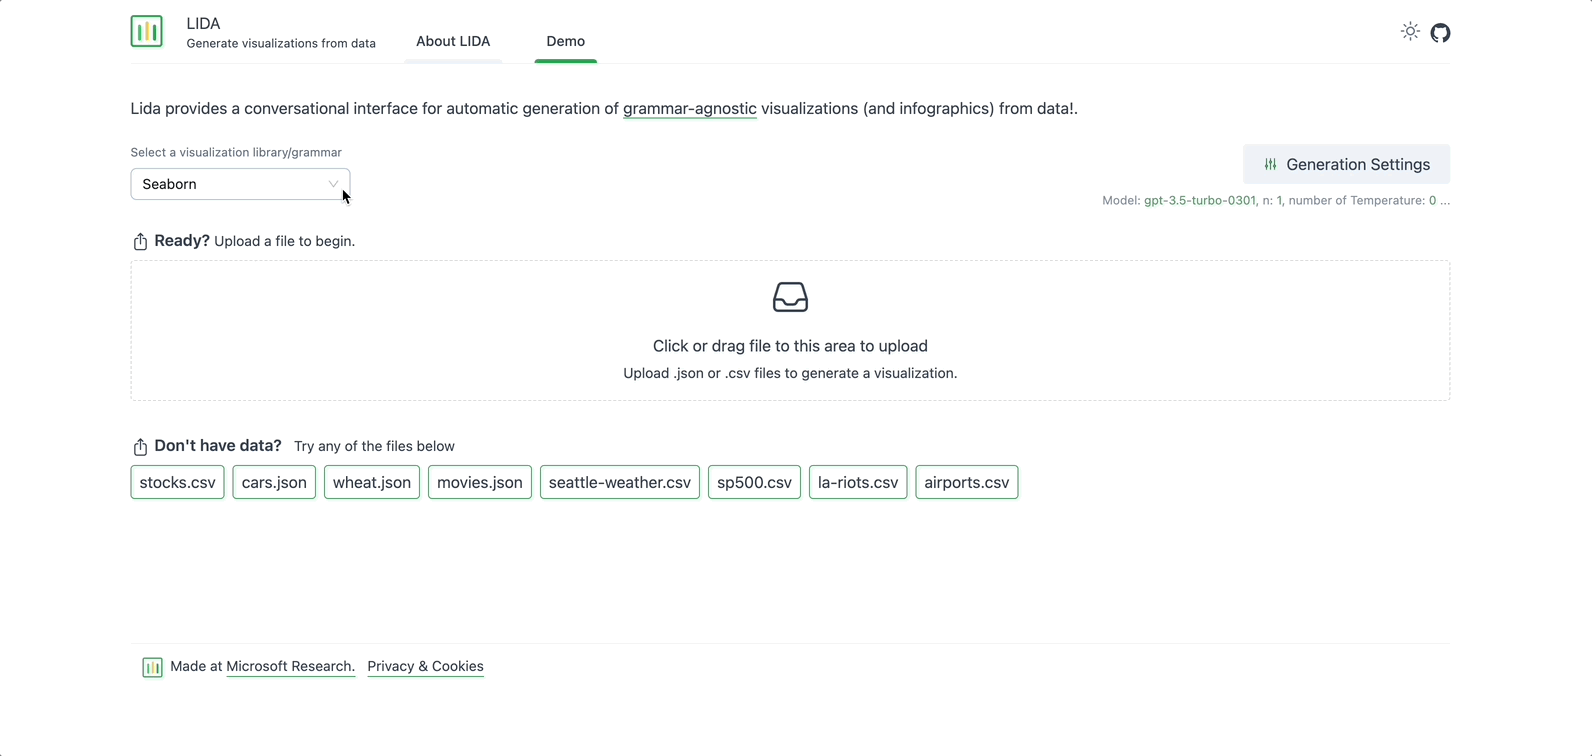Image resolution: width=1592 pixels, height=756 pixels.
Task: Click the upload icon beside Don't have data?
Action: [140, 446]
